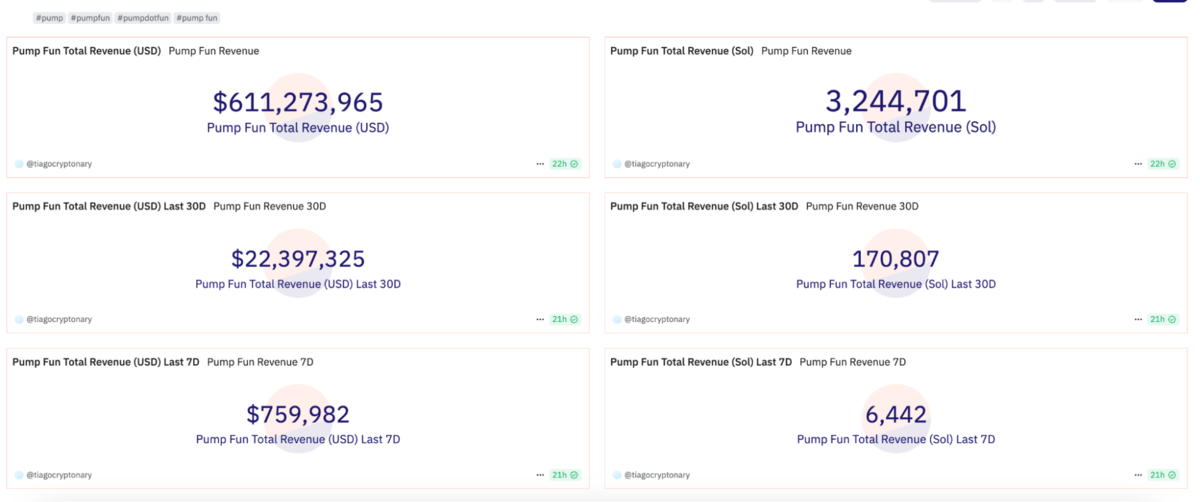Click author avatar on Revenue (USD) Last 7D card

click(19, 475)
